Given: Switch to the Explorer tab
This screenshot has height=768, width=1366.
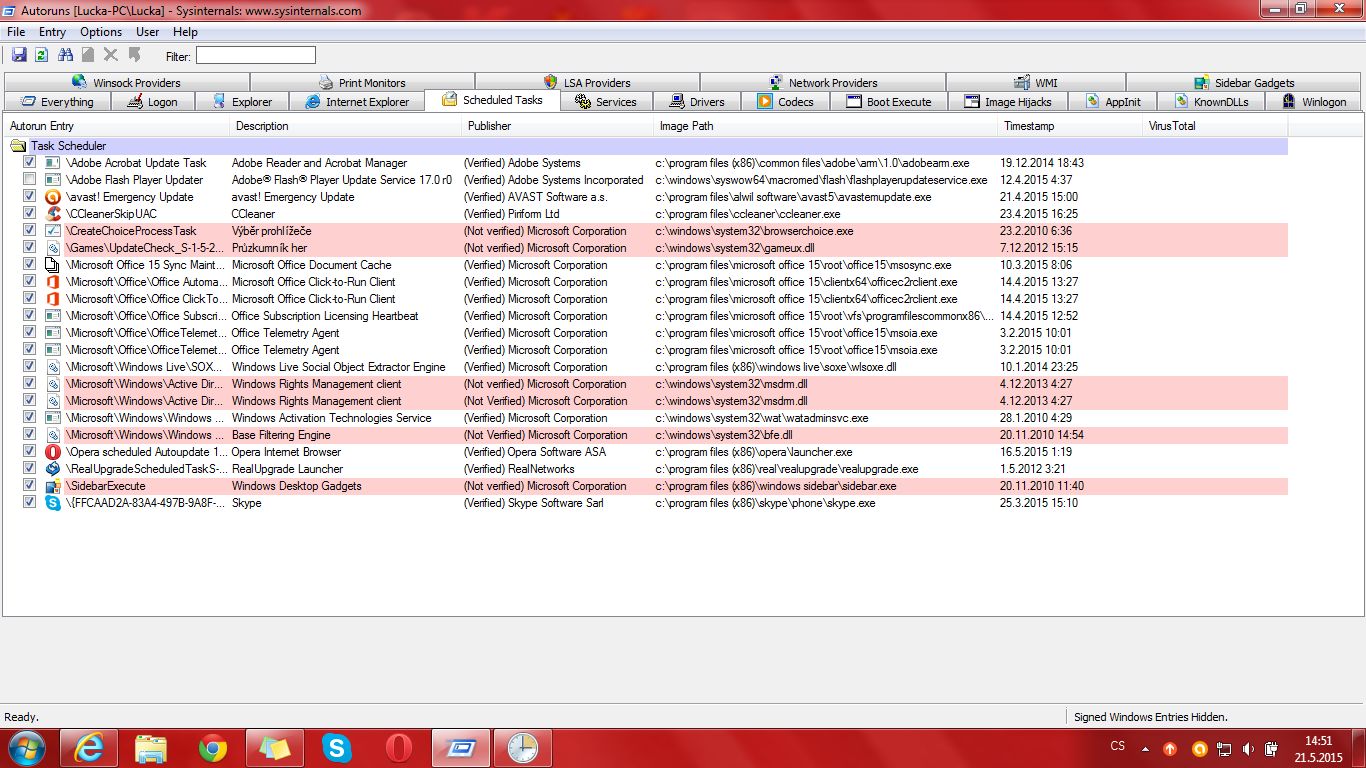Looking at the screenshot, I should 242,102.
